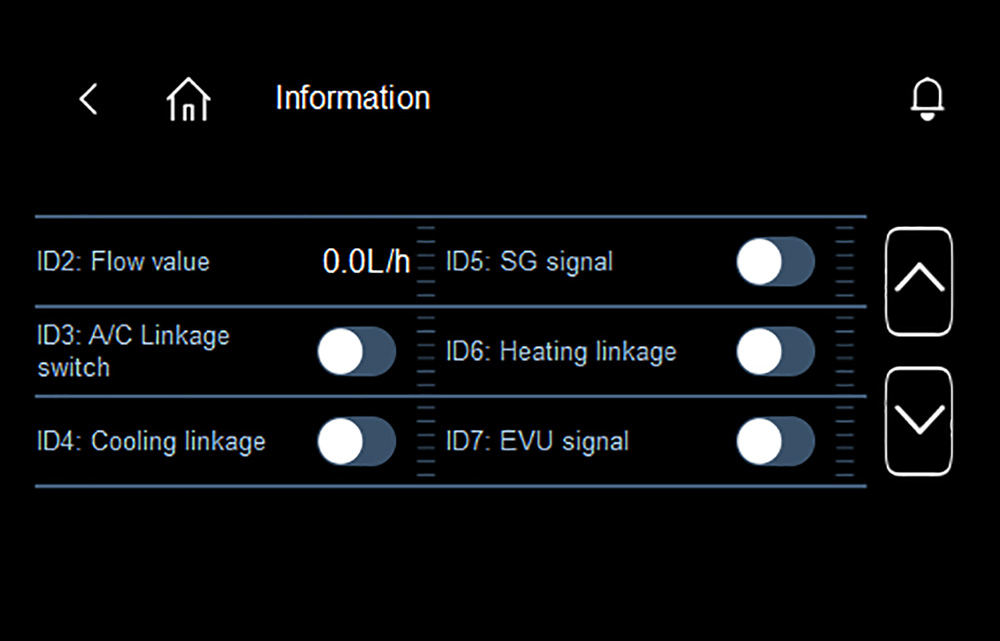Screen dimensions: 1000x641
Task: Open the home screen icon
Action: click(x=188, y=100)
